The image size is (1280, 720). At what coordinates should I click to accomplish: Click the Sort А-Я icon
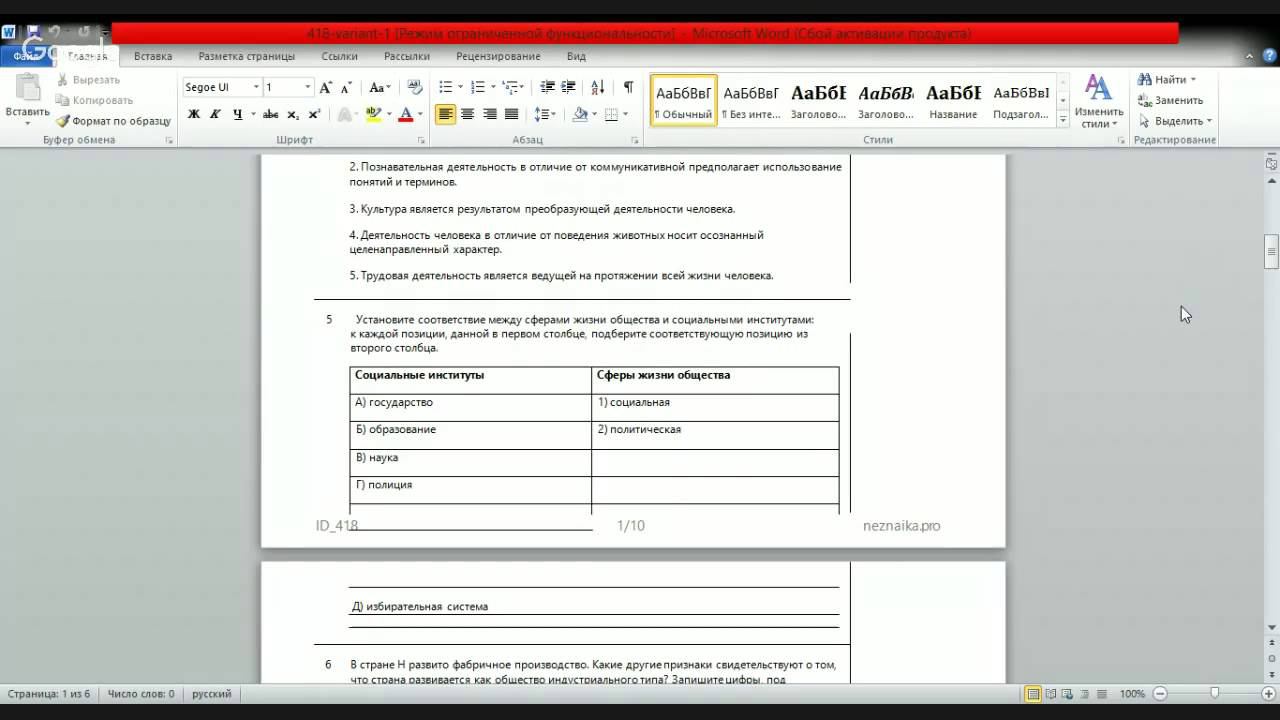pyautogui.click(x=598, y=87)
